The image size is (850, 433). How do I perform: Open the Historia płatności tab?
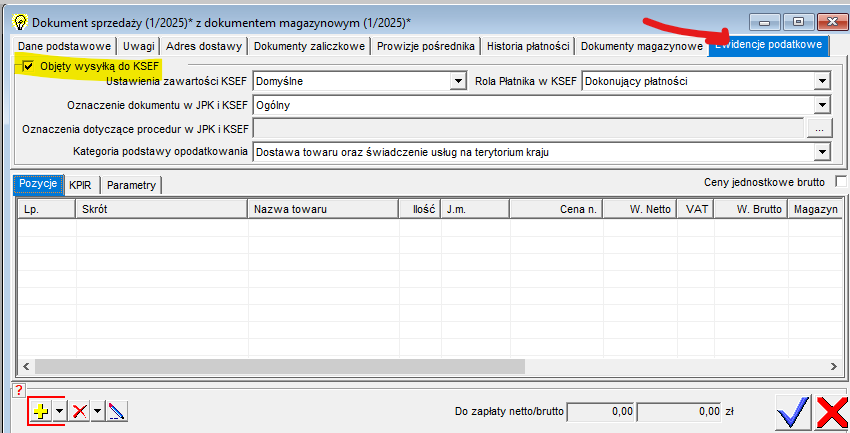coord(528,46)
